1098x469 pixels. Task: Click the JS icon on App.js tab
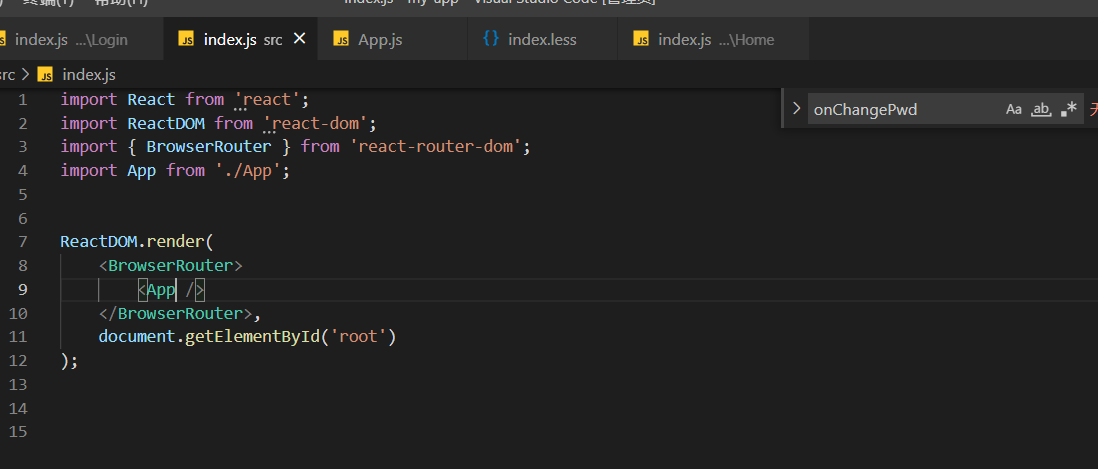[341, 39]
